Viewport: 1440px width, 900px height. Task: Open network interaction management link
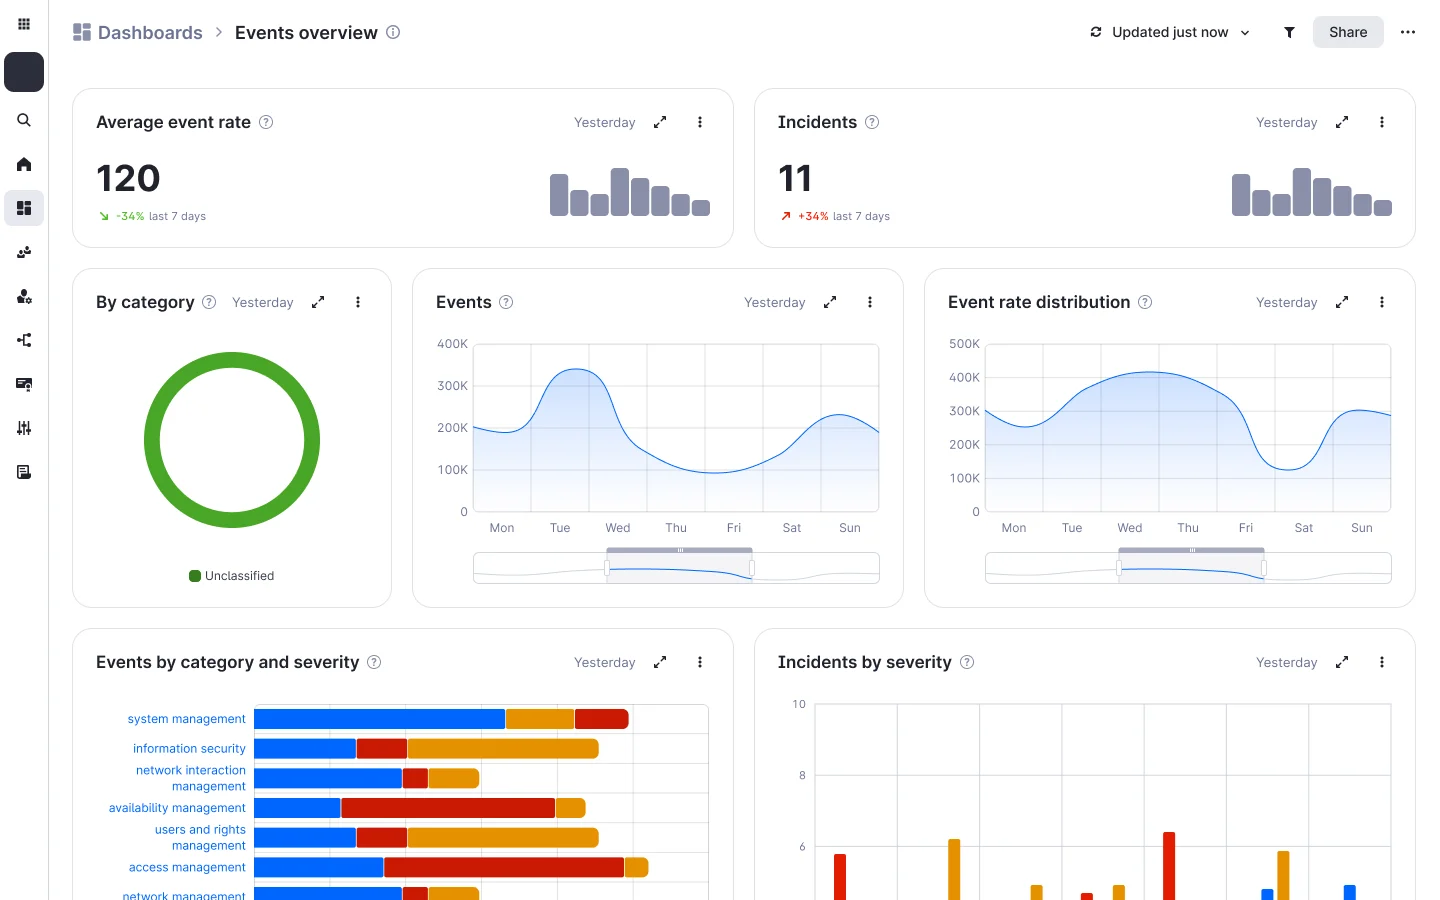click(x=191, y=778)
